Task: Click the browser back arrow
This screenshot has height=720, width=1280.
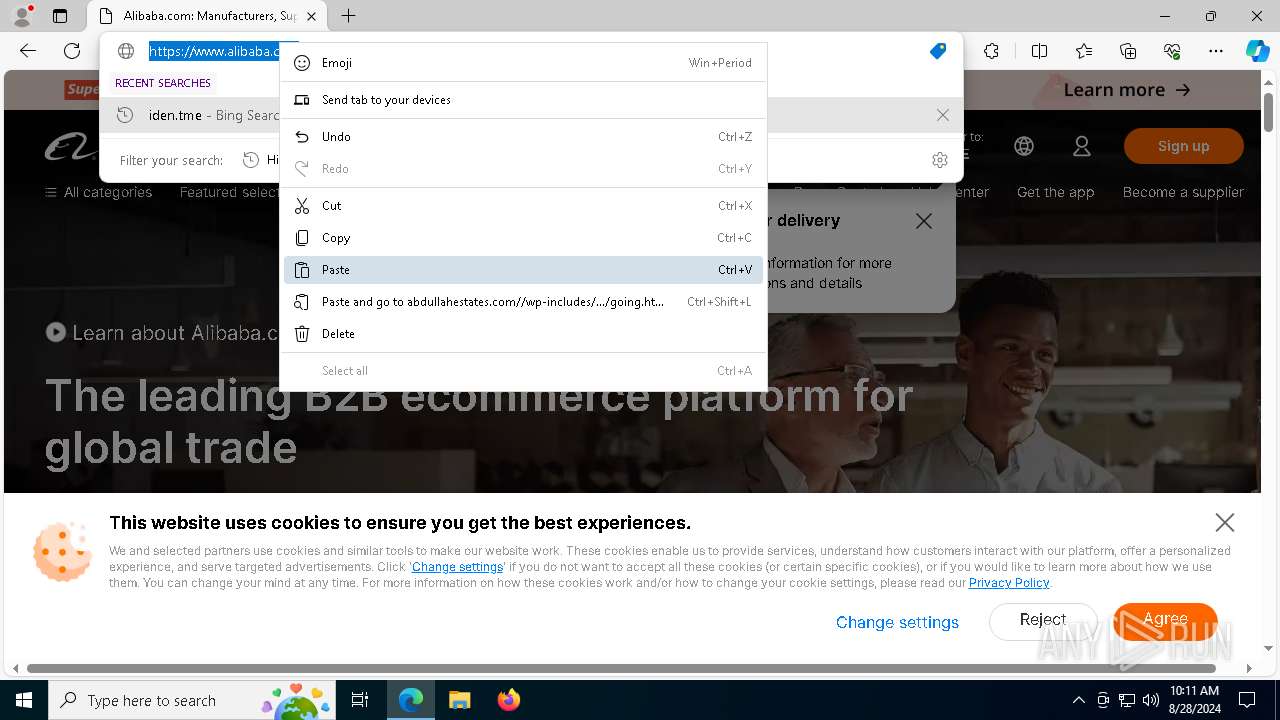Action: click(28, 51)
